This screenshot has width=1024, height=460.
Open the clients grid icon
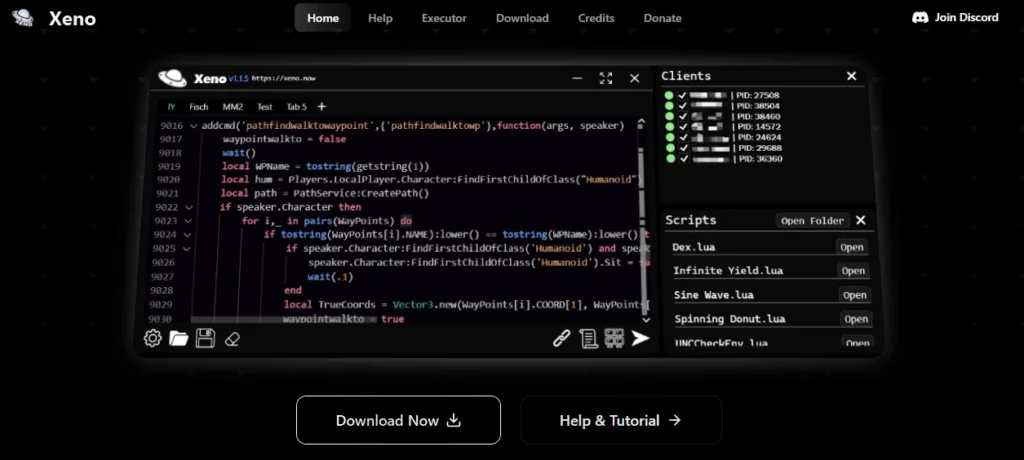[x=614, y=338]
